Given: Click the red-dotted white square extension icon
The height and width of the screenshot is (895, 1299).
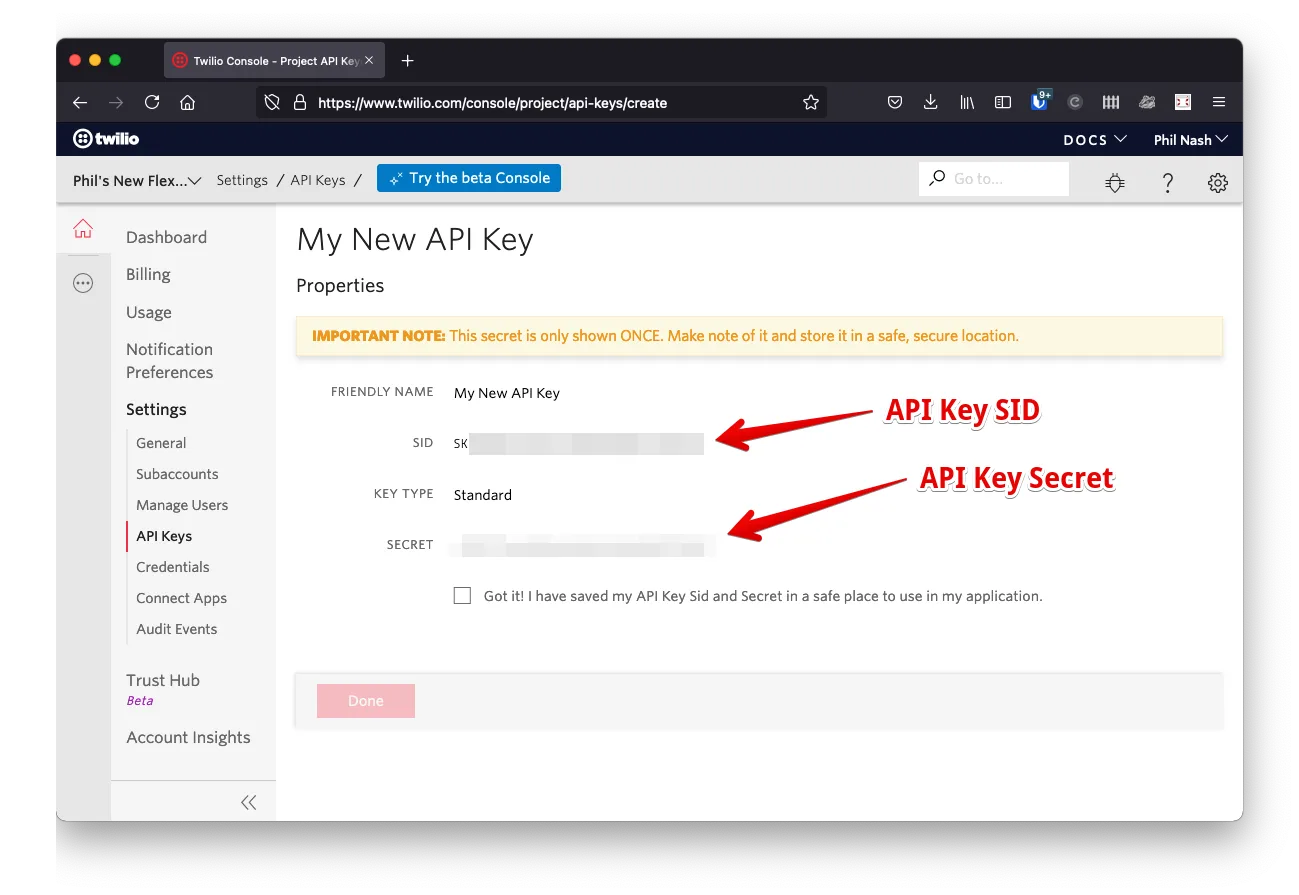Looking at the screenshot, I should coord(1183,102).
